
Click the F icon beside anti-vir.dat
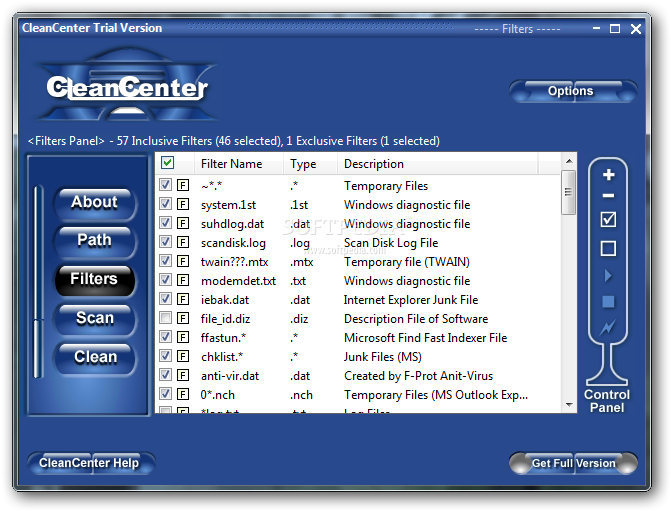pyautogui.click(x=183, y=375)
